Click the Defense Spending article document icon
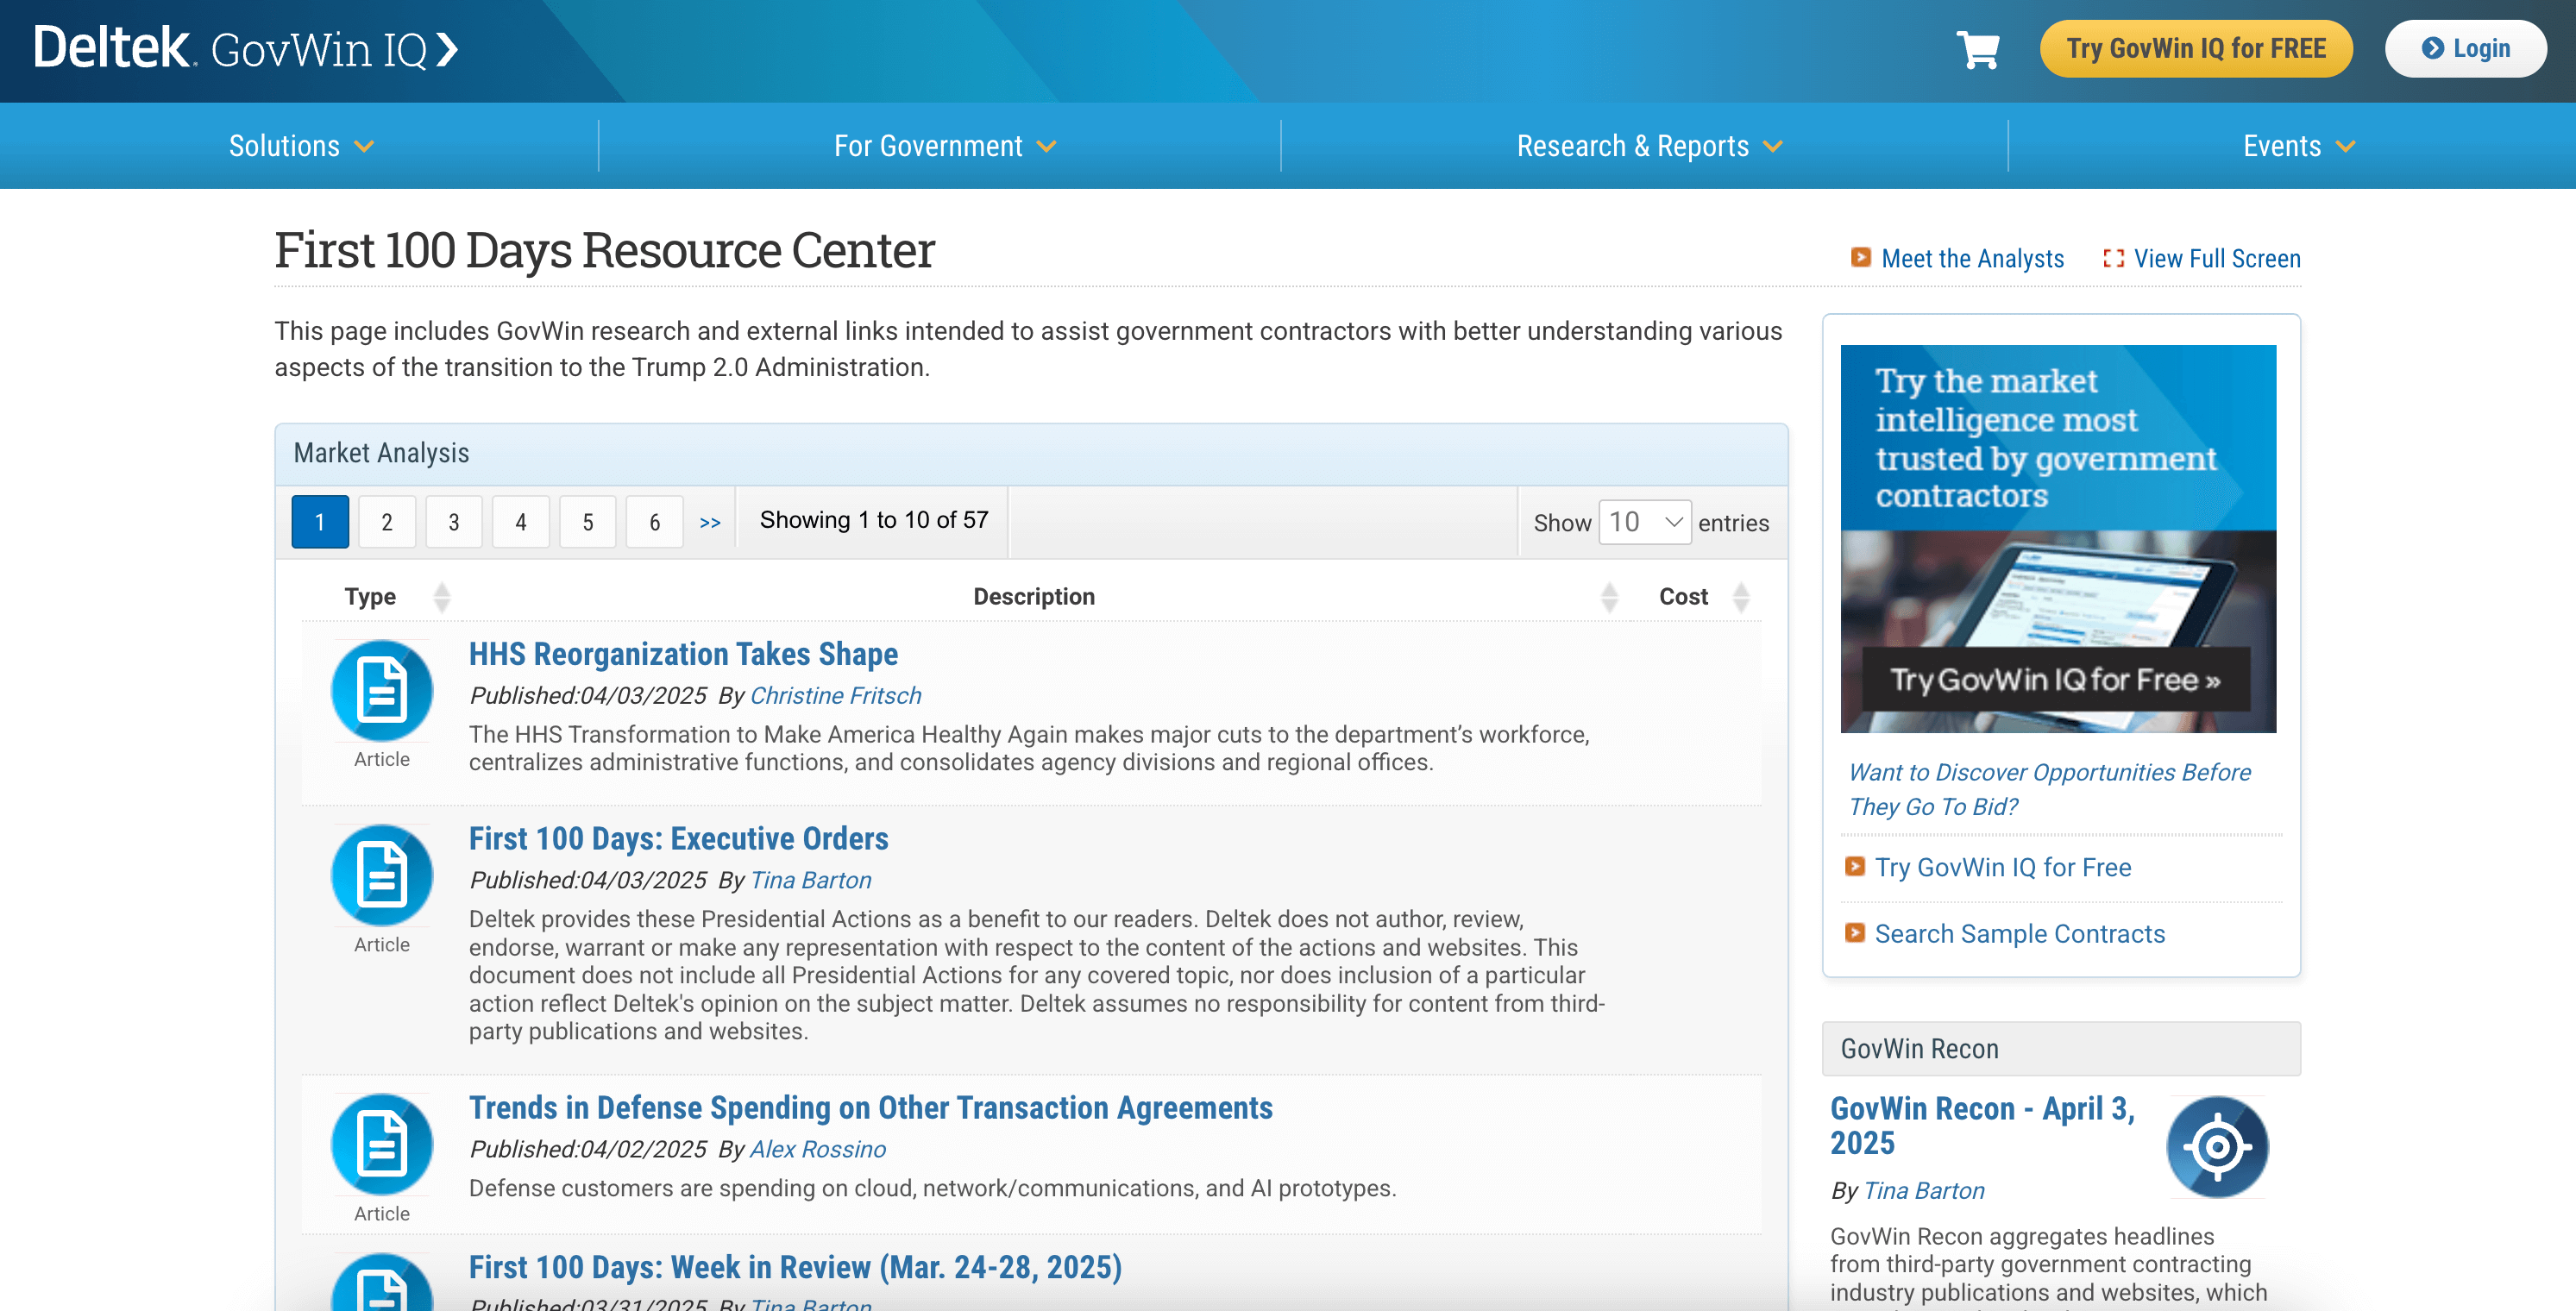 (381, 1144)
